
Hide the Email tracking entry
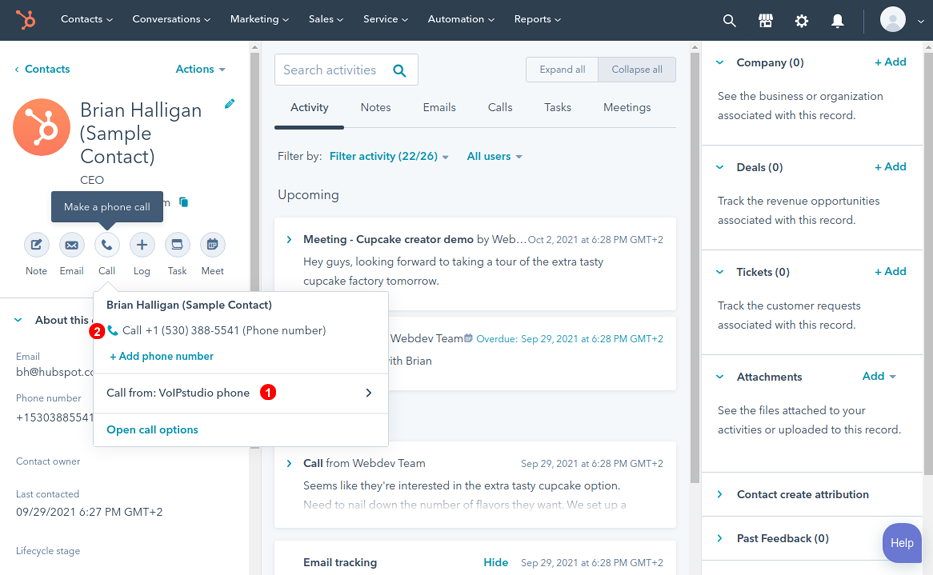[x=496, y=562]
